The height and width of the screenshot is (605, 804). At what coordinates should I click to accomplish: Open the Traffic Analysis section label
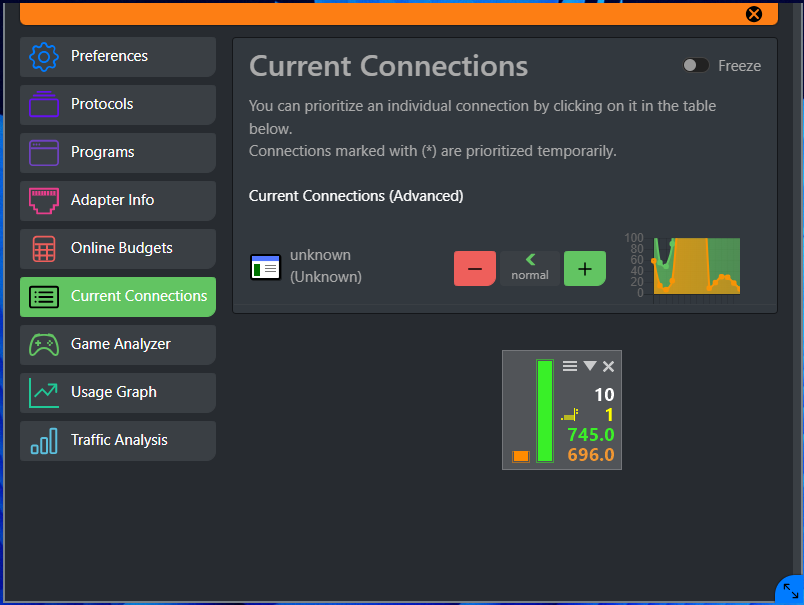pyautogui.click(x=119, y=441)
